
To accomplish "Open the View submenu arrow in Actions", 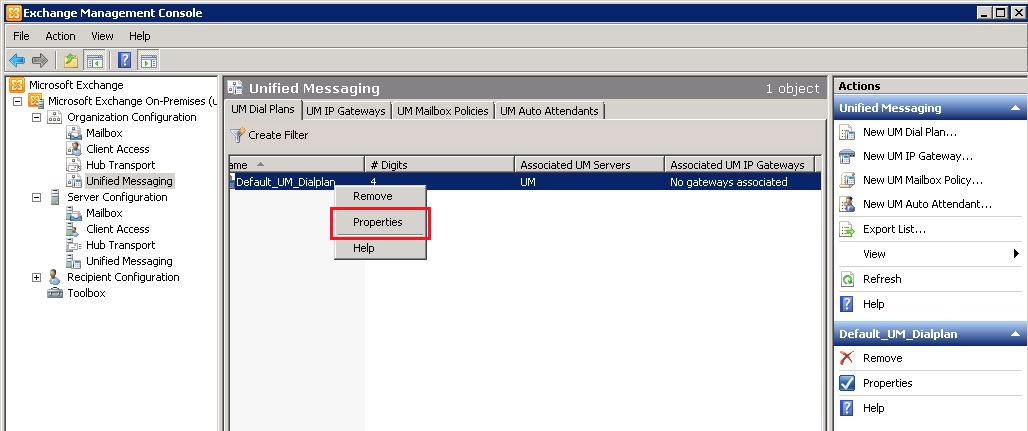I will click(x=1016, y=254).
